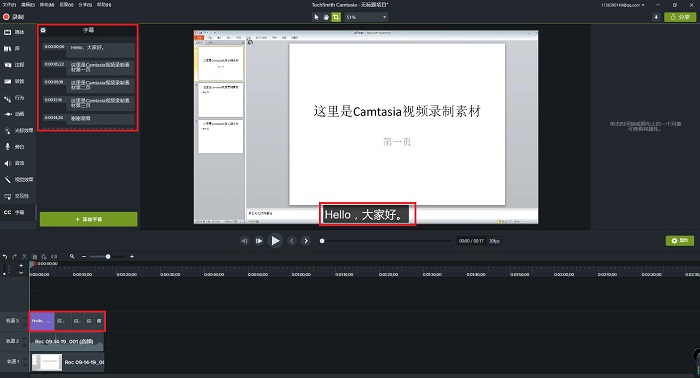Expand track options chevron above timeline tracks

[x=21, y=273]
